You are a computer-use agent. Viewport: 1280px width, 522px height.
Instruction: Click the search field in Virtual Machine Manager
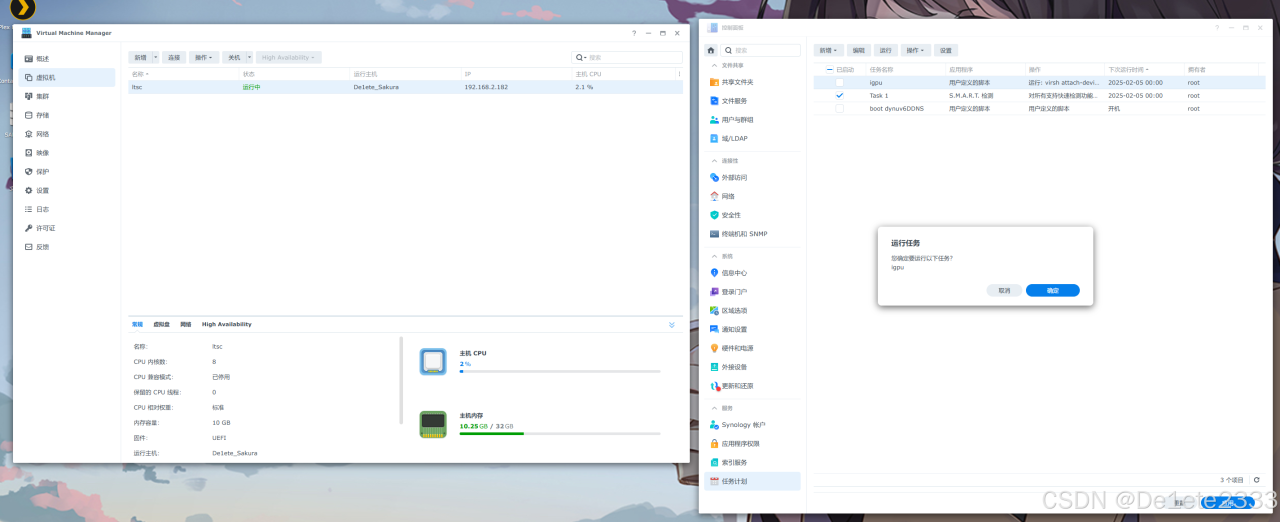(632, 58)
